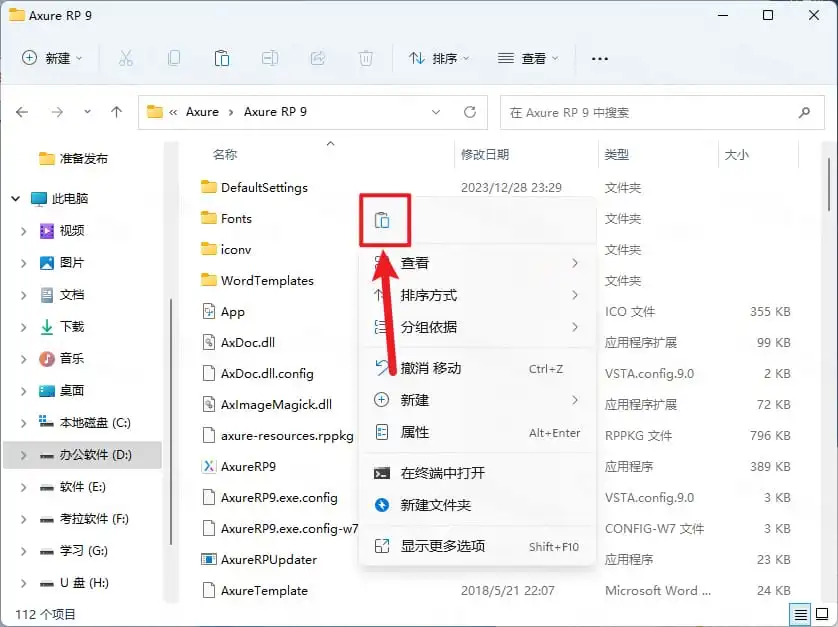This screenshot has width=838, height=627.
Task: Open the 排序方式 submenu
Action: tap(477, 295)
